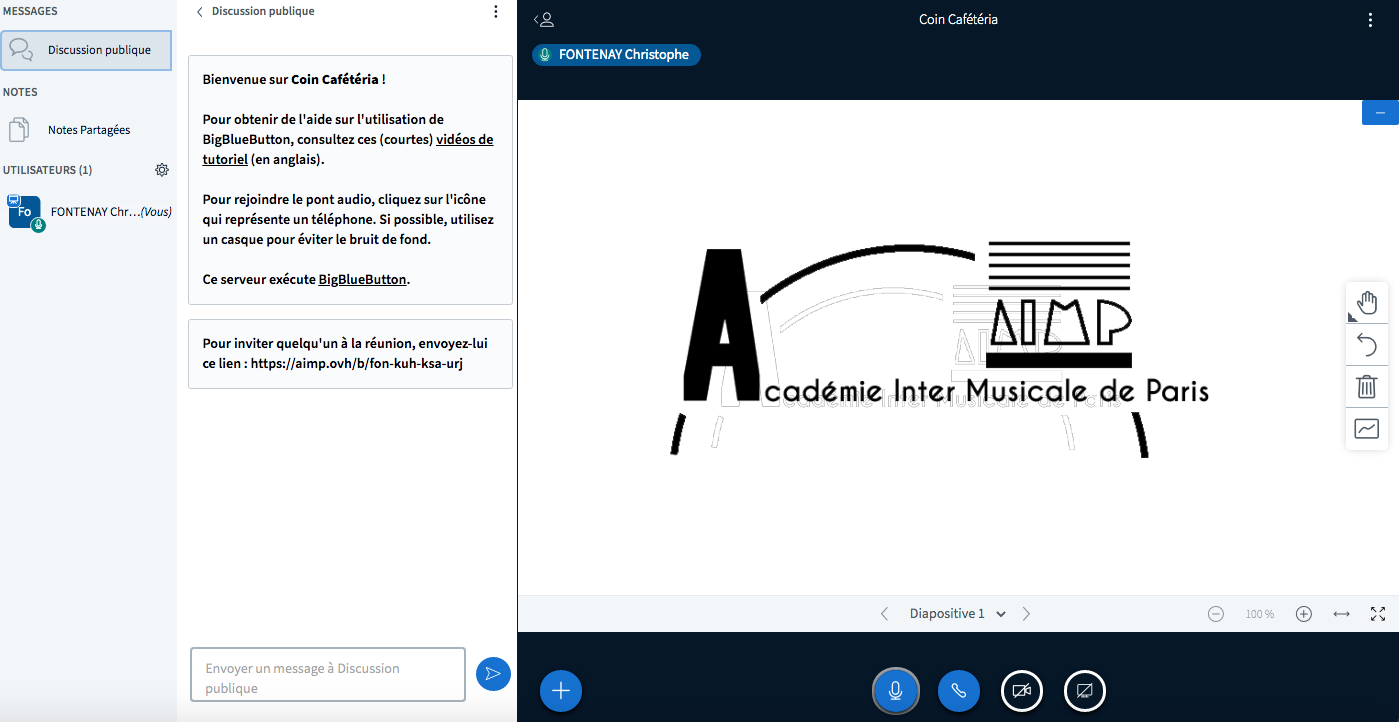The image size is (1399, 722).
Task: Open the blue plus actions menu
Action: point(561,691)
